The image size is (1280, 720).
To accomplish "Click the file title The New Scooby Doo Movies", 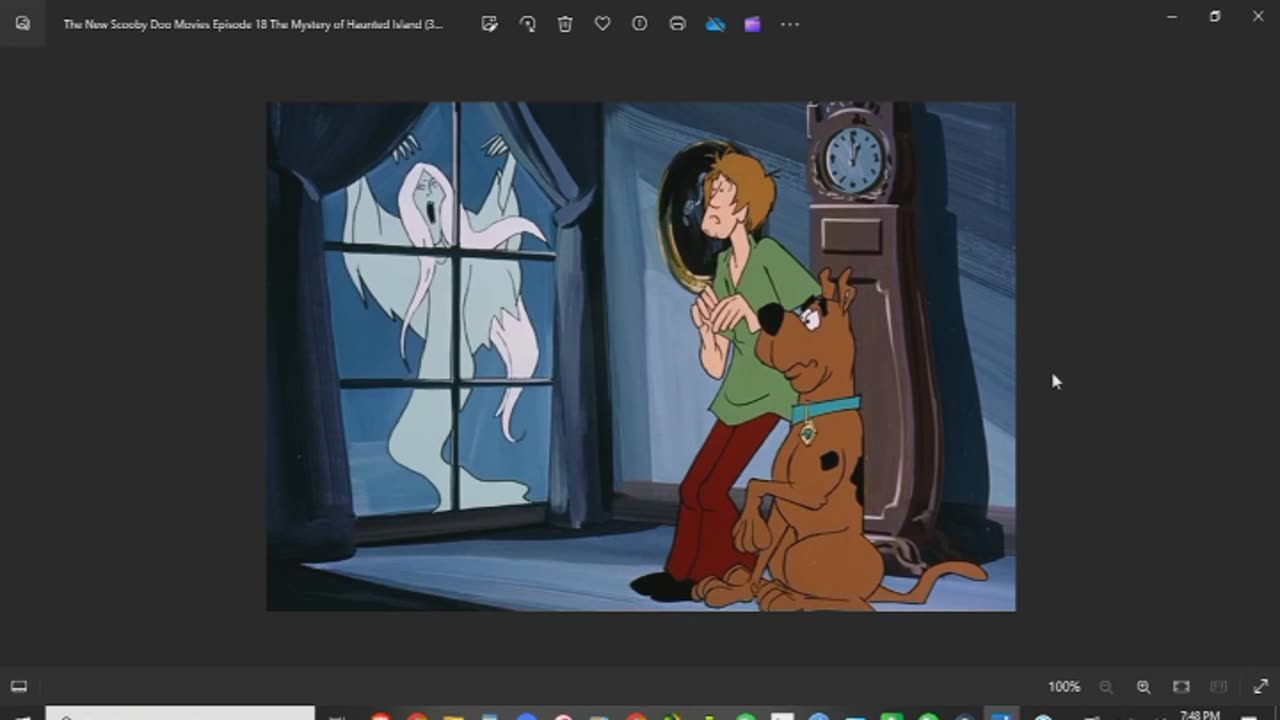I will 253,24.
